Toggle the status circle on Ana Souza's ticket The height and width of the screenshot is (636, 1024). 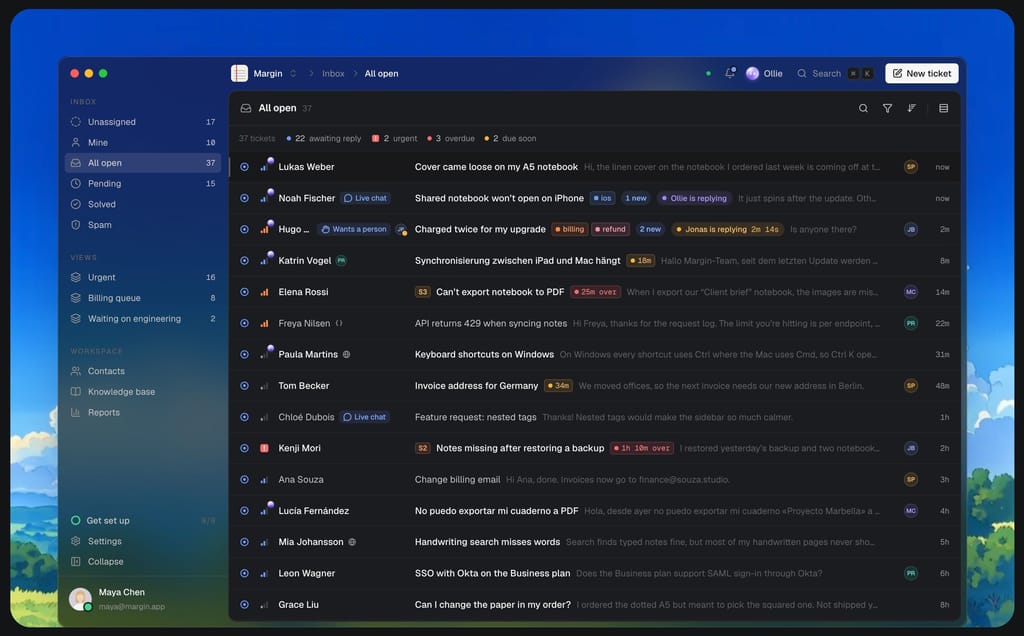(244, 479)
